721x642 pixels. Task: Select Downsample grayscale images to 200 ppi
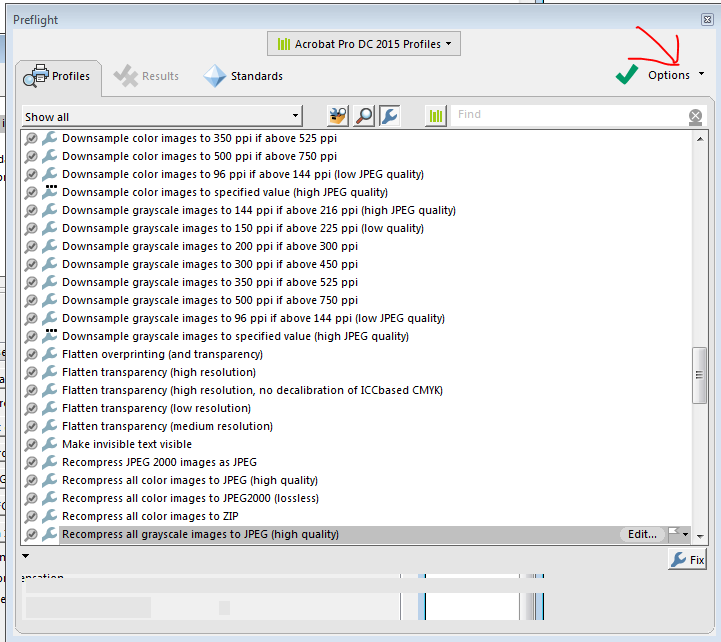[x=210, y=246]
